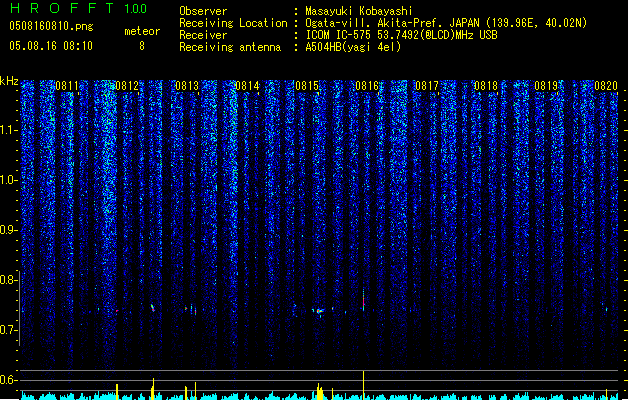
Task: Click the 0816 time marker
Action: point(367,85)
